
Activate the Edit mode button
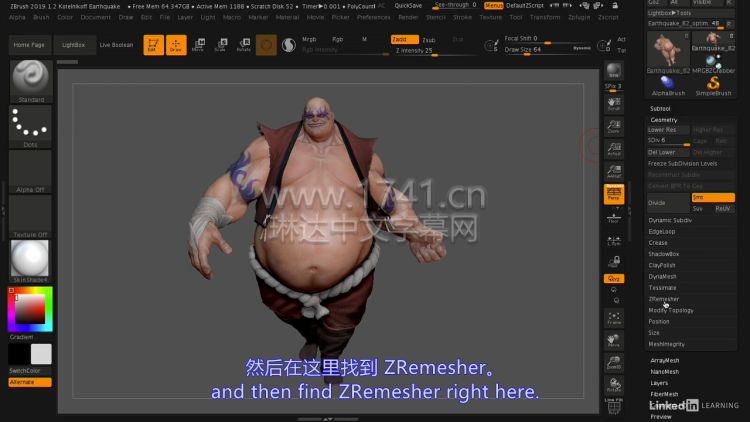153,44
